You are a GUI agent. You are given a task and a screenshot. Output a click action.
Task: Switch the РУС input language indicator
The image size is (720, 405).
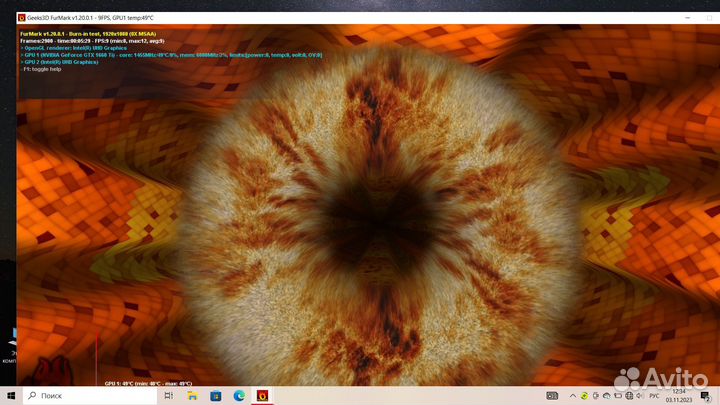pyautogui.click(x=654, y=396)
